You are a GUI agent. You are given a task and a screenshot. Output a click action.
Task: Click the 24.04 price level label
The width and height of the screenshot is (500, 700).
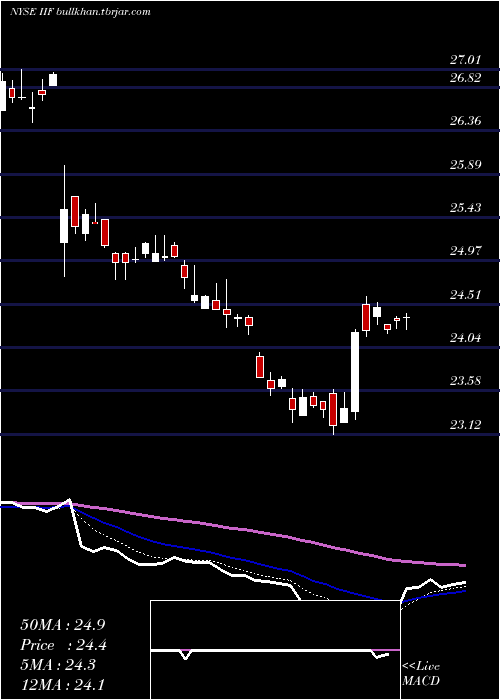pos(465,338)
